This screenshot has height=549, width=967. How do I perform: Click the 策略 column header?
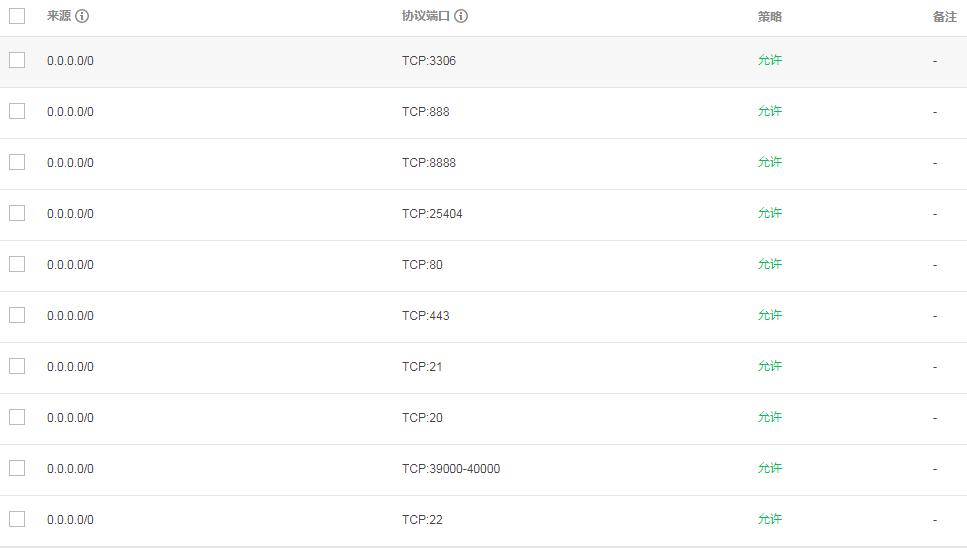point(770,17)
